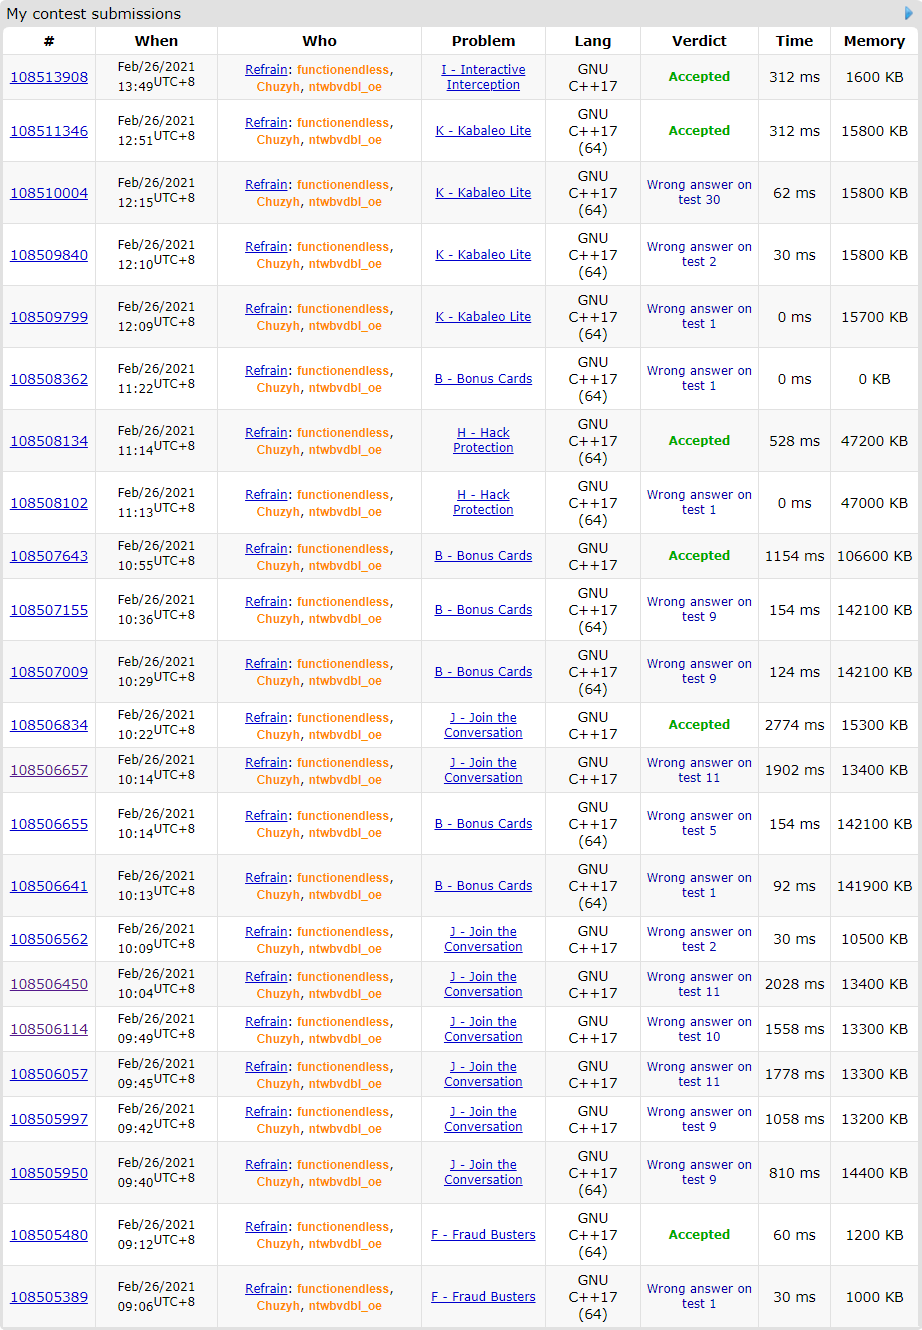Click the blue arrow beside My contest submissions
The height and width of the screenshot is (1330, 922).
click(x=909, y=13)
